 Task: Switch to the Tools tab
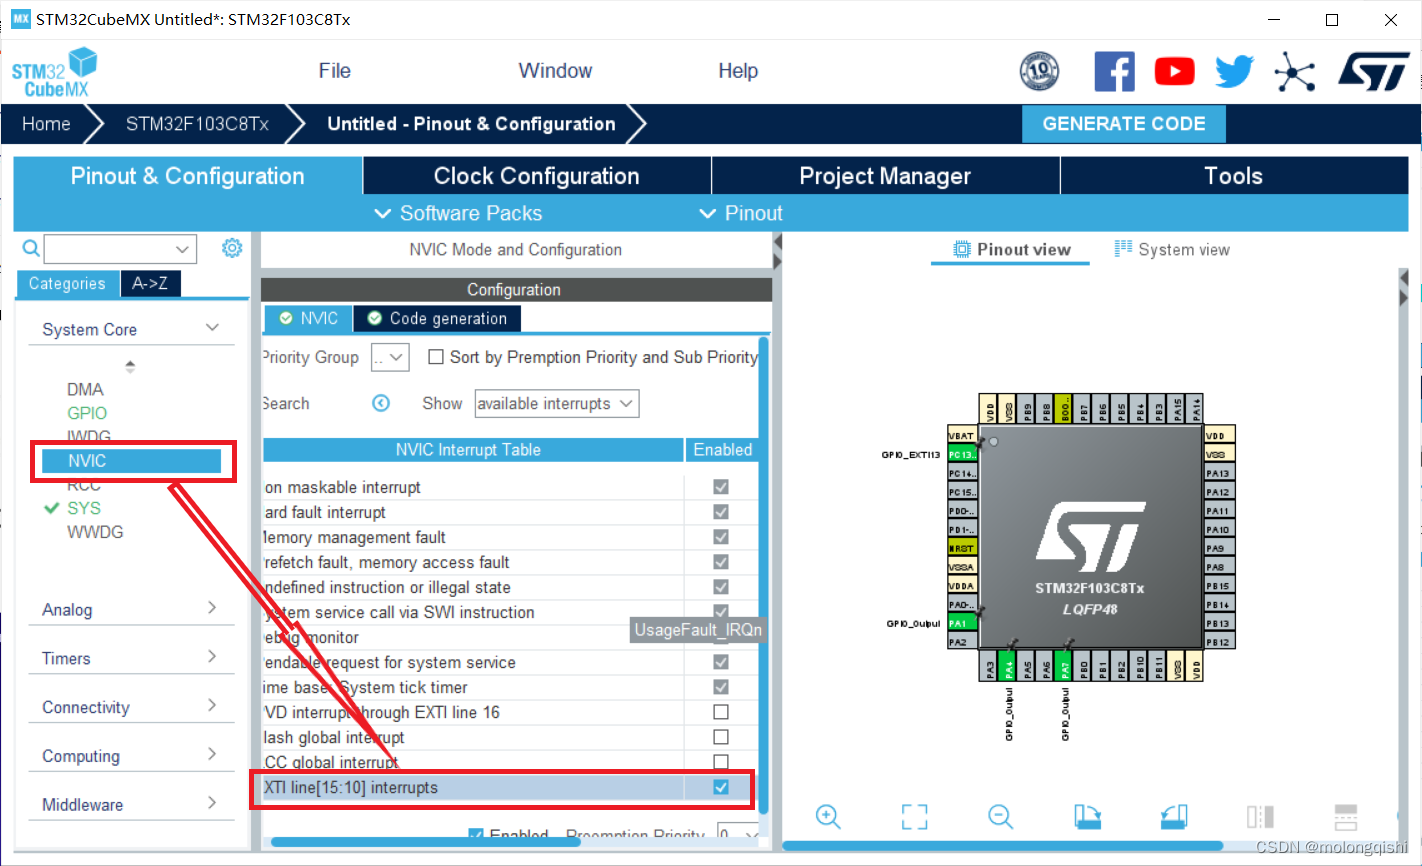tap(1234, 176)
